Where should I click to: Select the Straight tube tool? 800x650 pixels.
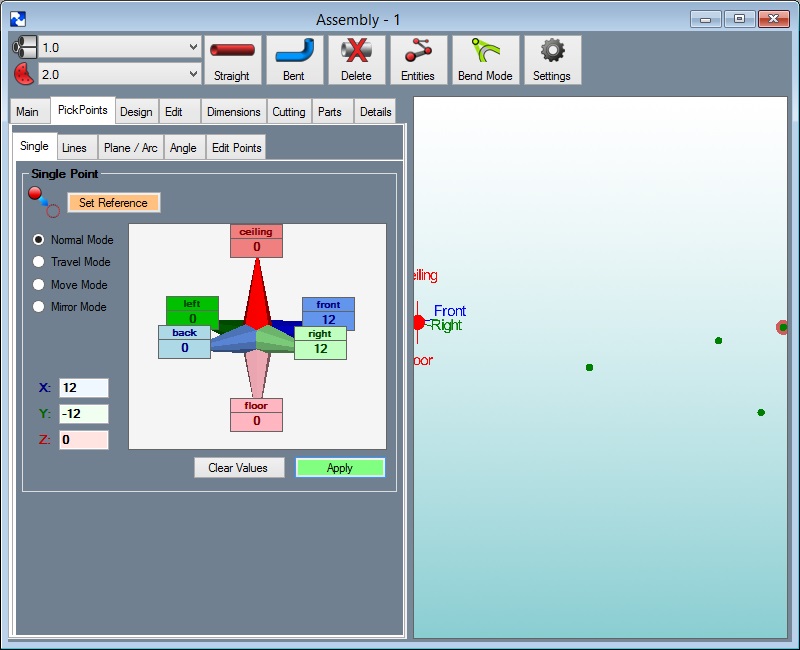tap(232, 60)
